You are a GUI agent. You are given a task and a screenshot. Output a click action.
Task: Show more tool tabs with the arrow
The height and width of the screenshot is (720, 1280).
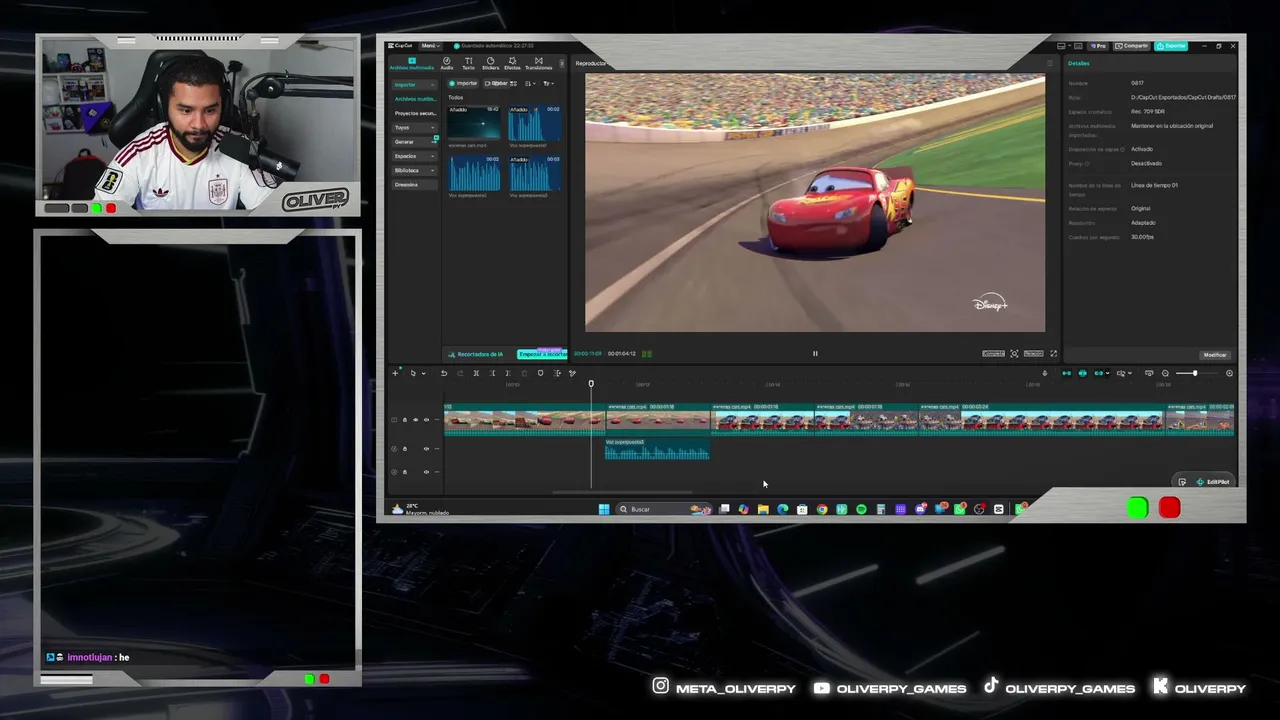point(561,63)
